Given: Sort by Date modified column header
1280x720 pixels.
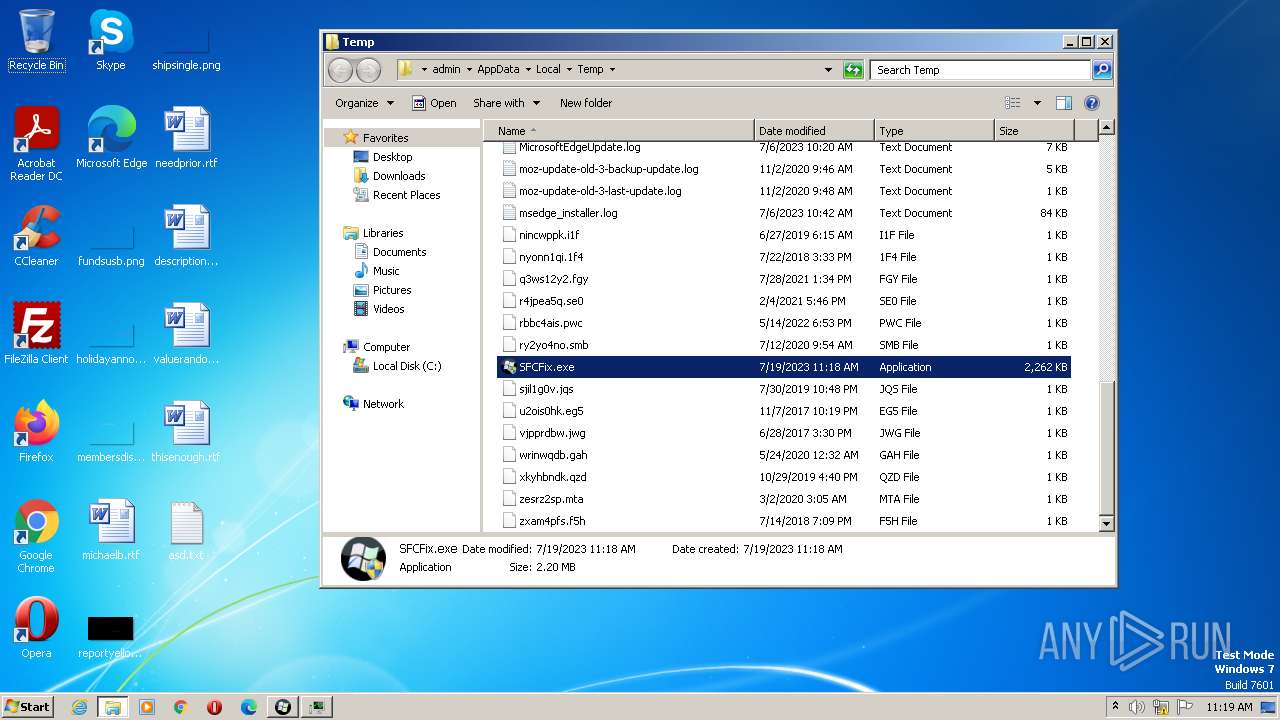Looking at the screenshot, I should point(814,131).
